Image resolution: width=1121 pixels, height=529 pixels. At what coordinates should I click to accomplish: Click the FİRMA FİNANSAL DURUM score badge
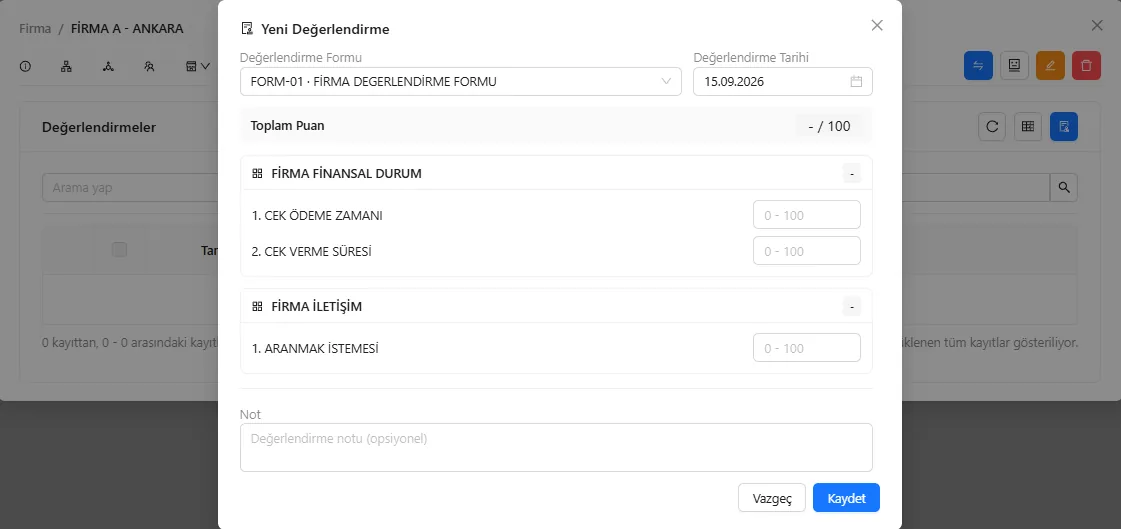coord(851,174)
